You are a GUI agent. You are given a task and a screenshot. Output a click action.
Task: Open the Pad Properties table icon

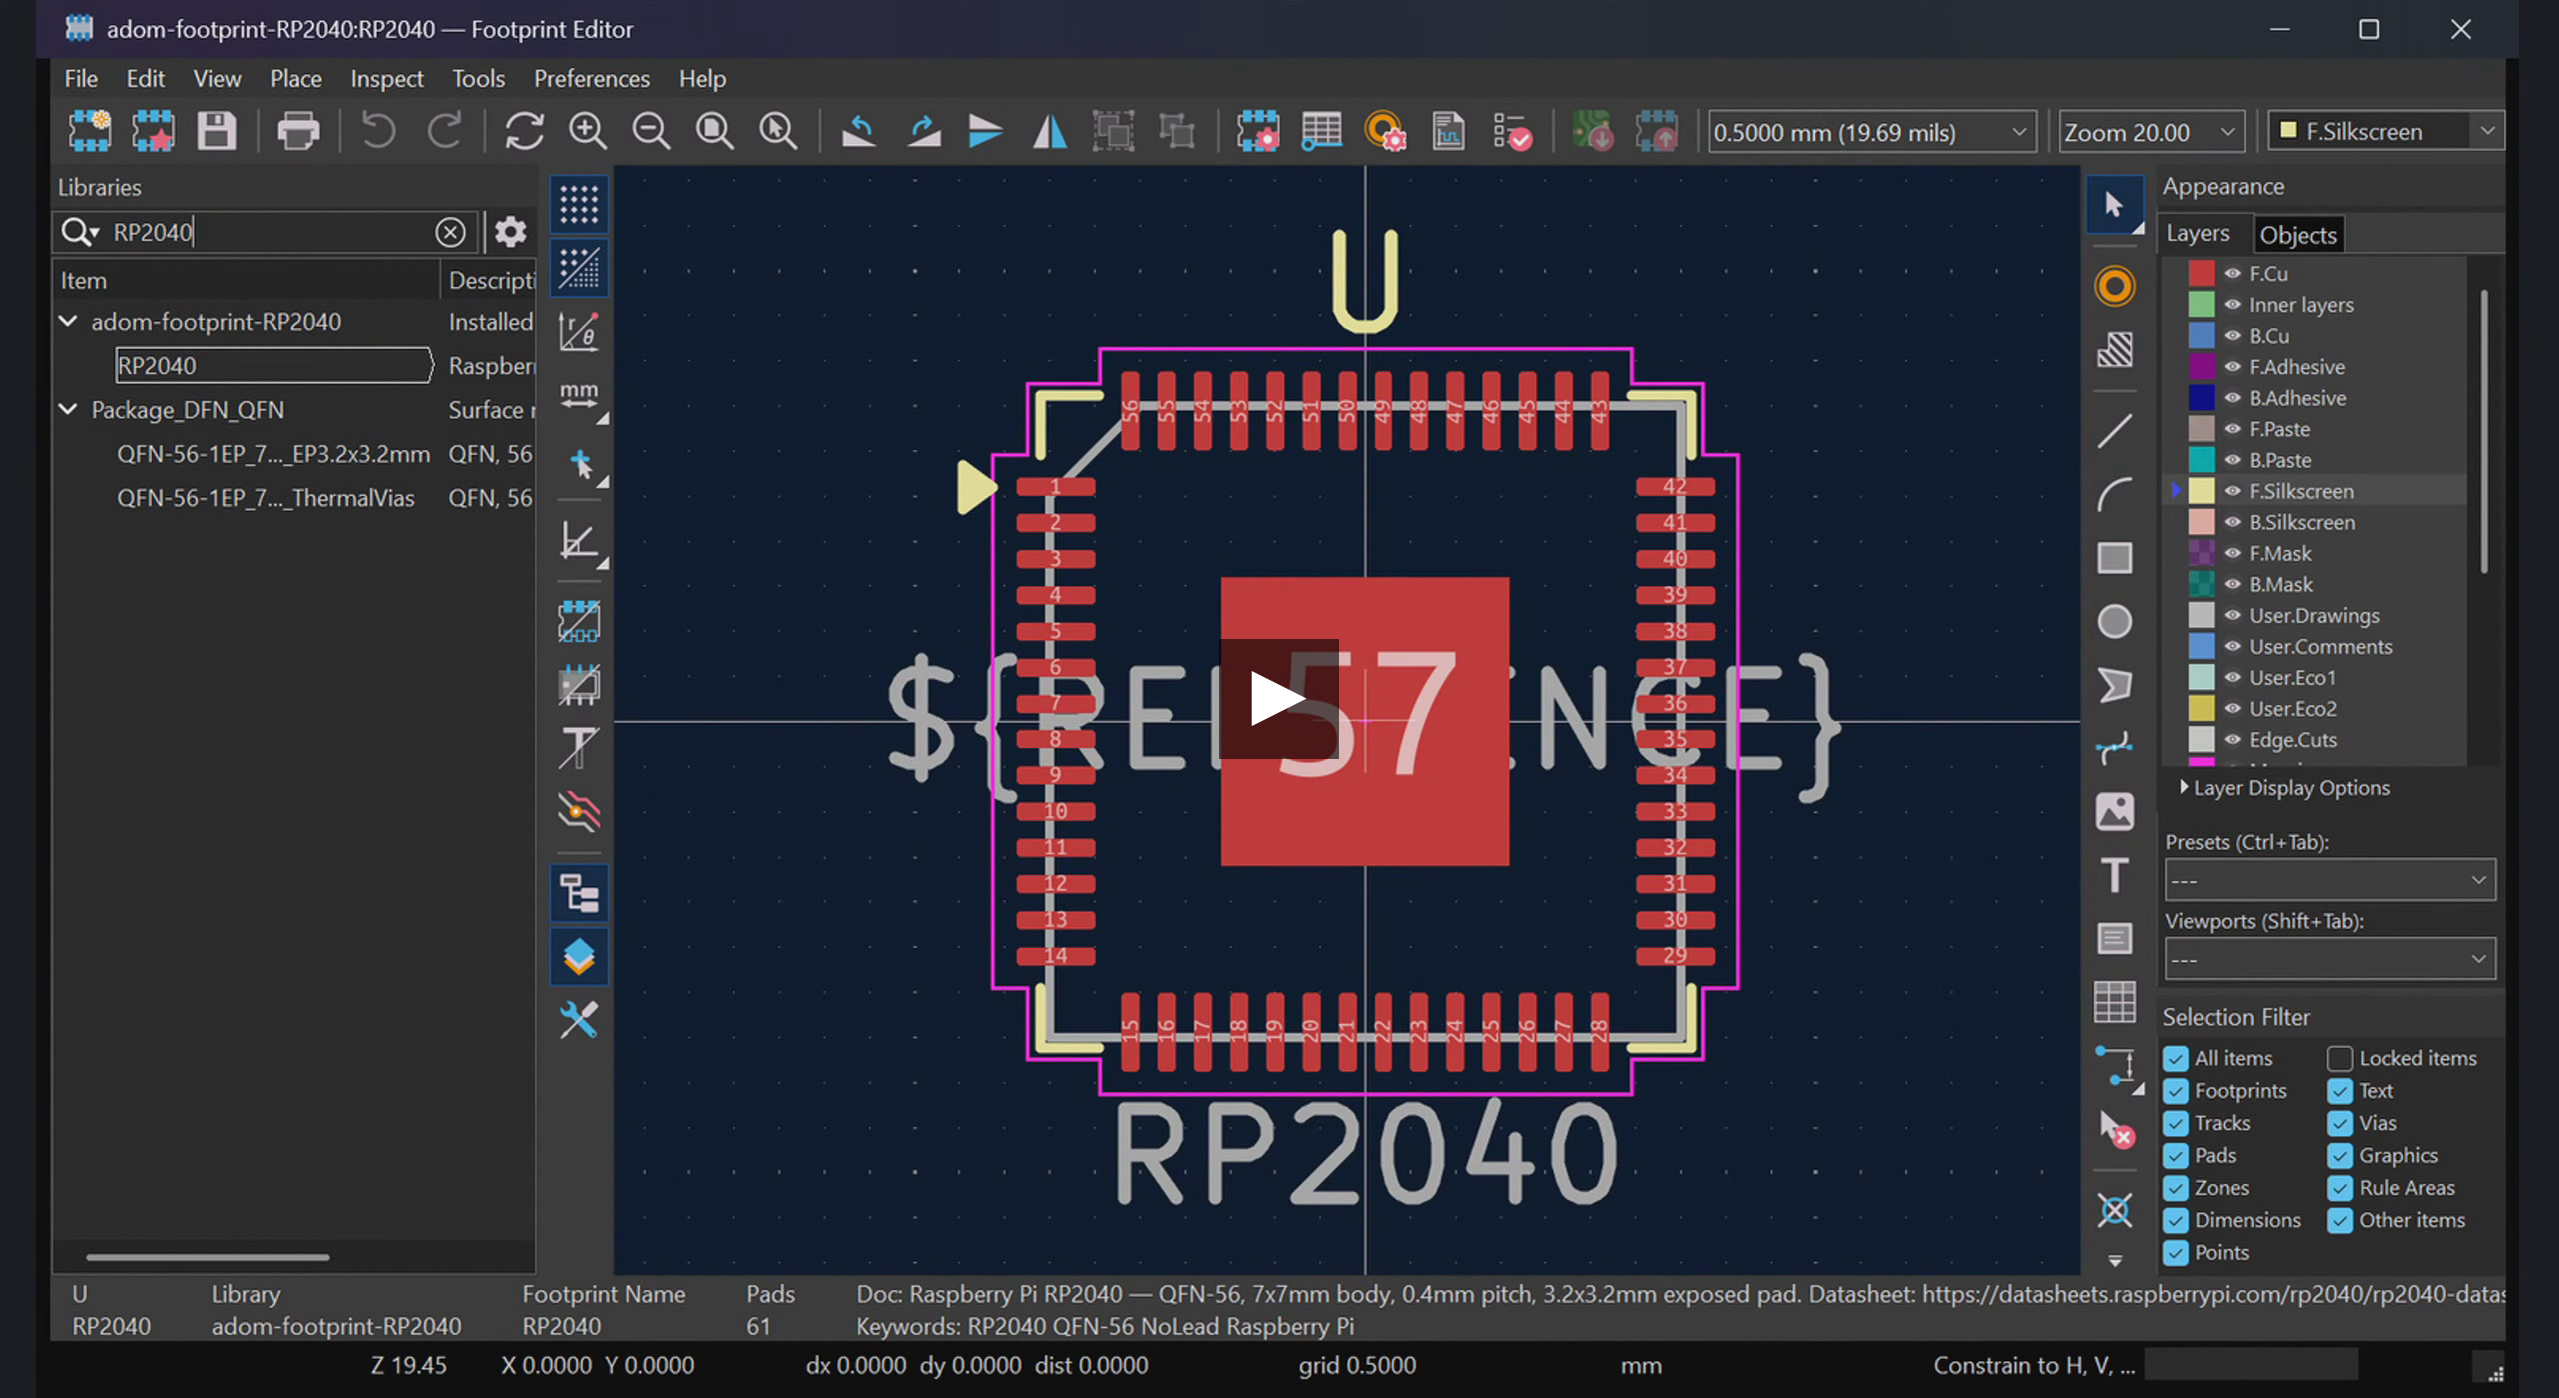1321,131
